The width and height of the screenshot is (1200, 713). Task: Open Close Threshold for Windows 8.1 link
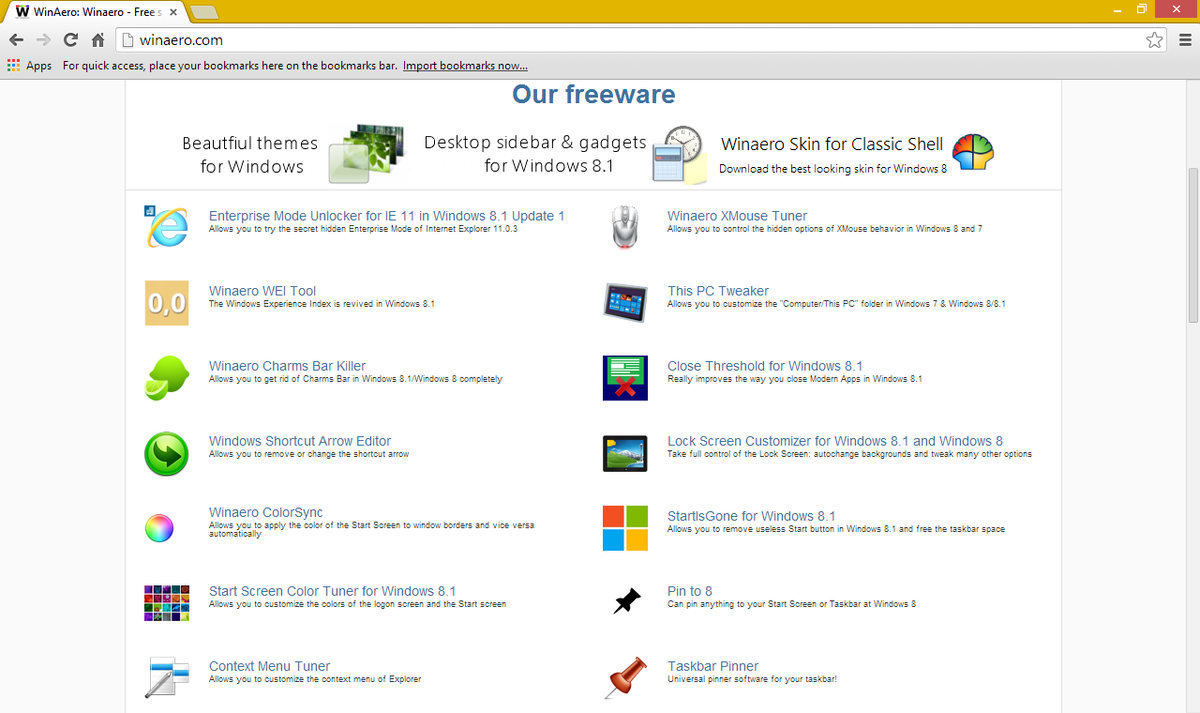coord(765,366)
